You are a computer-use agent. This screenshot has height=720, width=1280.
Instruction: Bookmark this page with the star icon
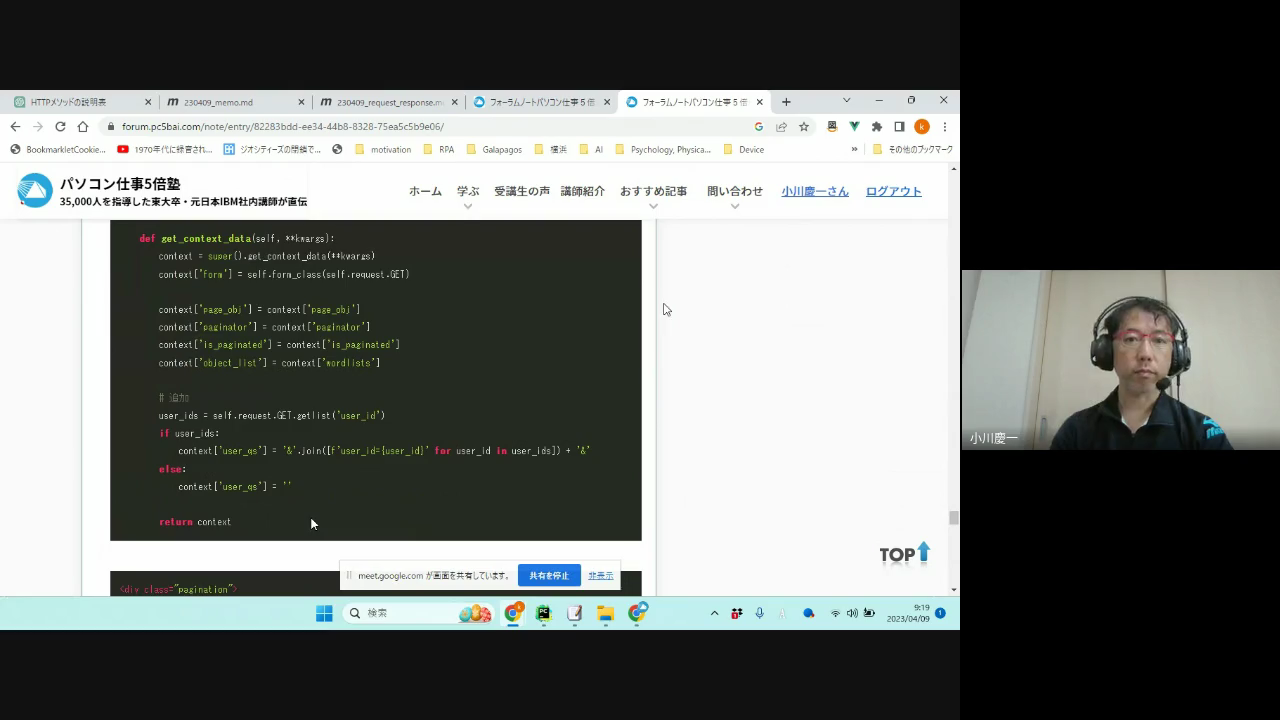point(804,127)
